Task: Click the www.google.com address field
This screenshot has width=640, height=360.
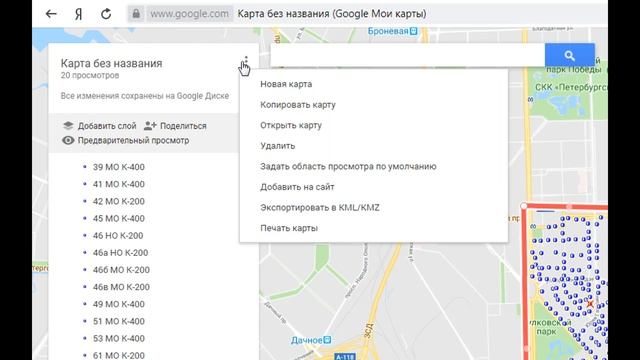Action: pos(189,14)
